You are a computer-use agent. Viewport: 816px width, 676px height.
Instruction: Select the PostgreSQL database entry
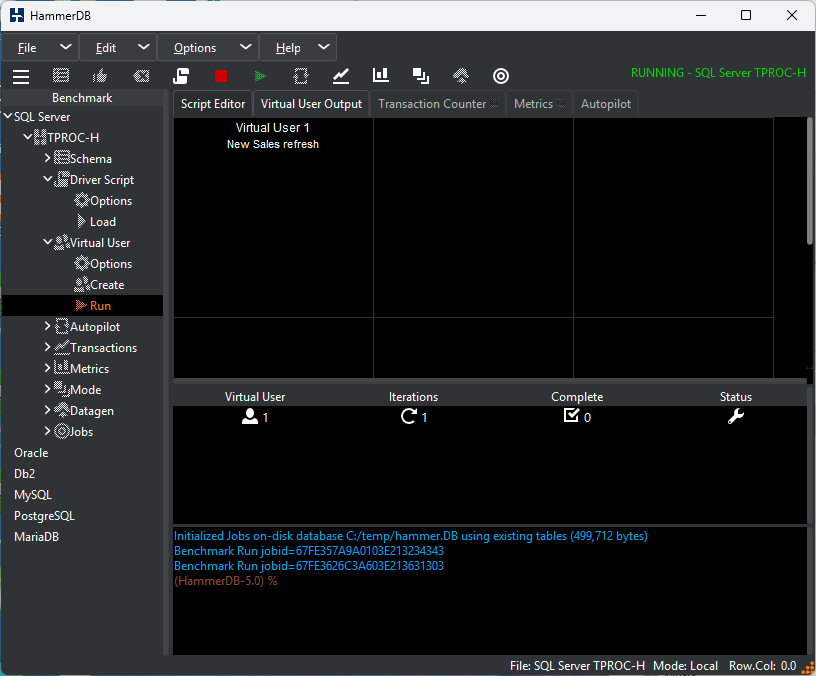pos(44,516)
